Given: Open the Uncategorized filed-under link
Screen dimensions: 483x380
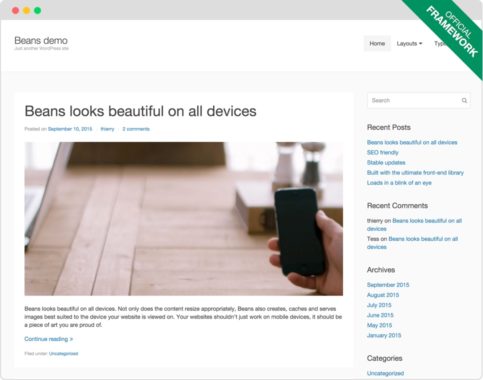Looking at the screenshot, I should coord(63,354).
